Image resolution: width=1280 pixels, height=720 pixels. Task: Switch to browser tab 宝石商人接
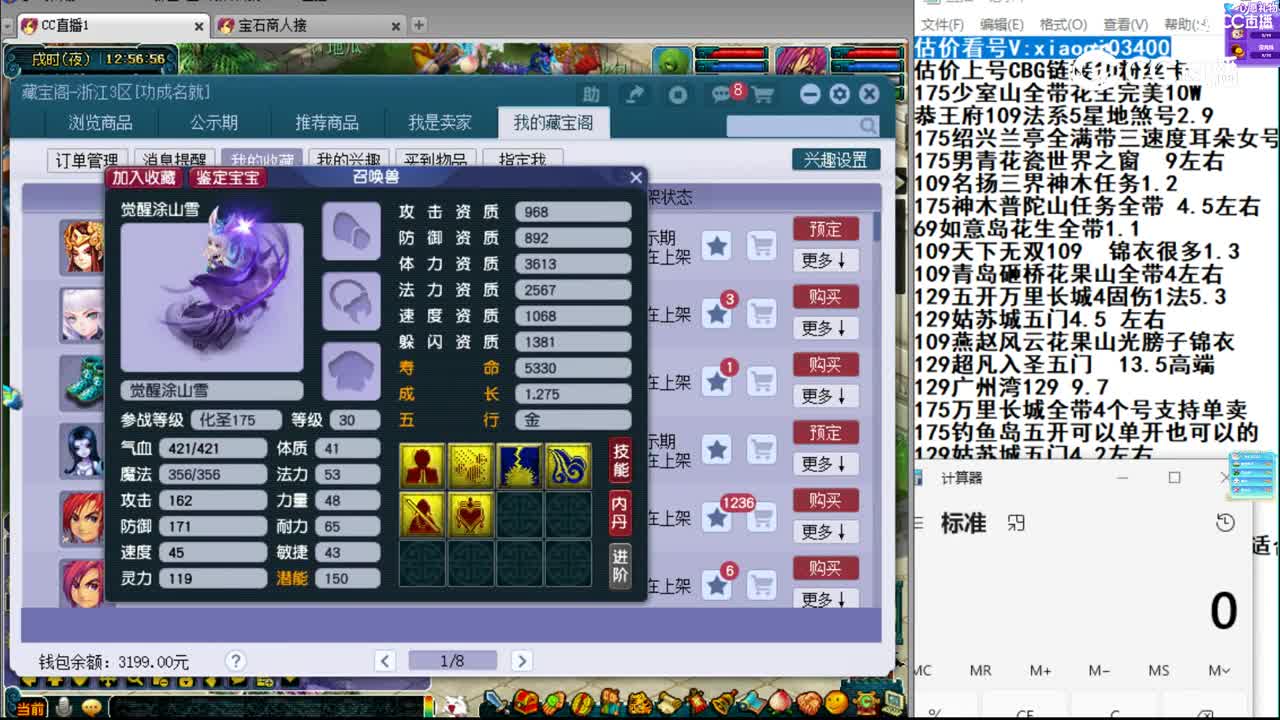[x=272, y=25]
